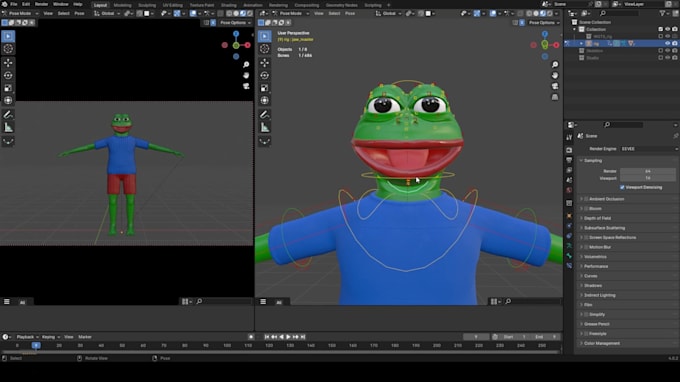Select the Scale tool in left viewport
The width and height of the screenshot is (680, 382).
8,88
